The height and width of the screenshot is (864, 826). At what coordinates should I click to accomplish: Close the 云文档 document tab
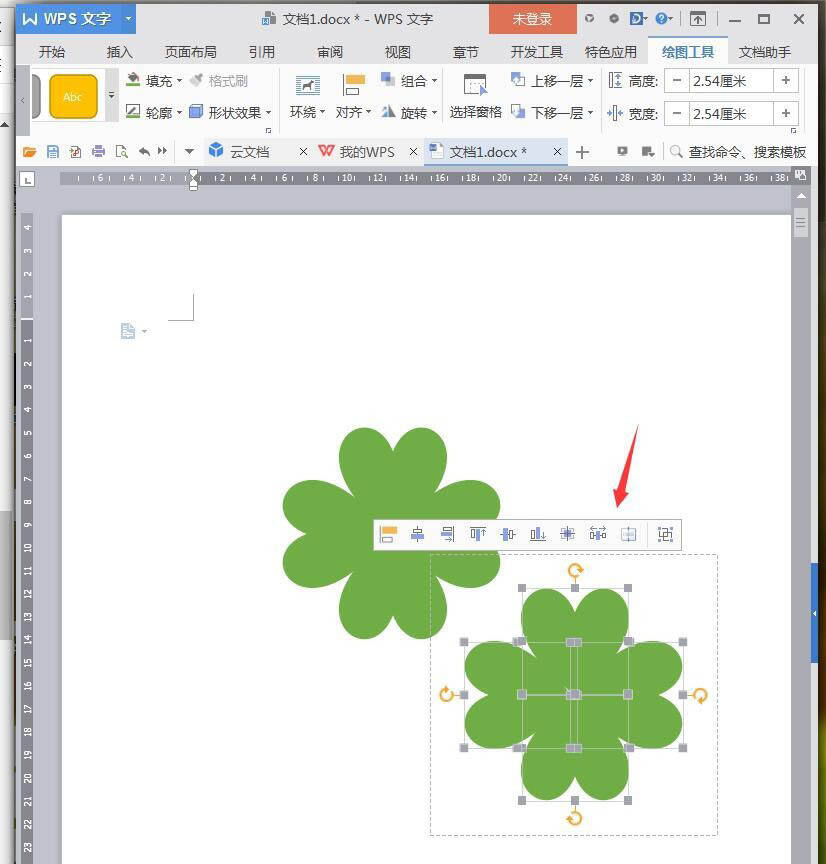(303, 152)
